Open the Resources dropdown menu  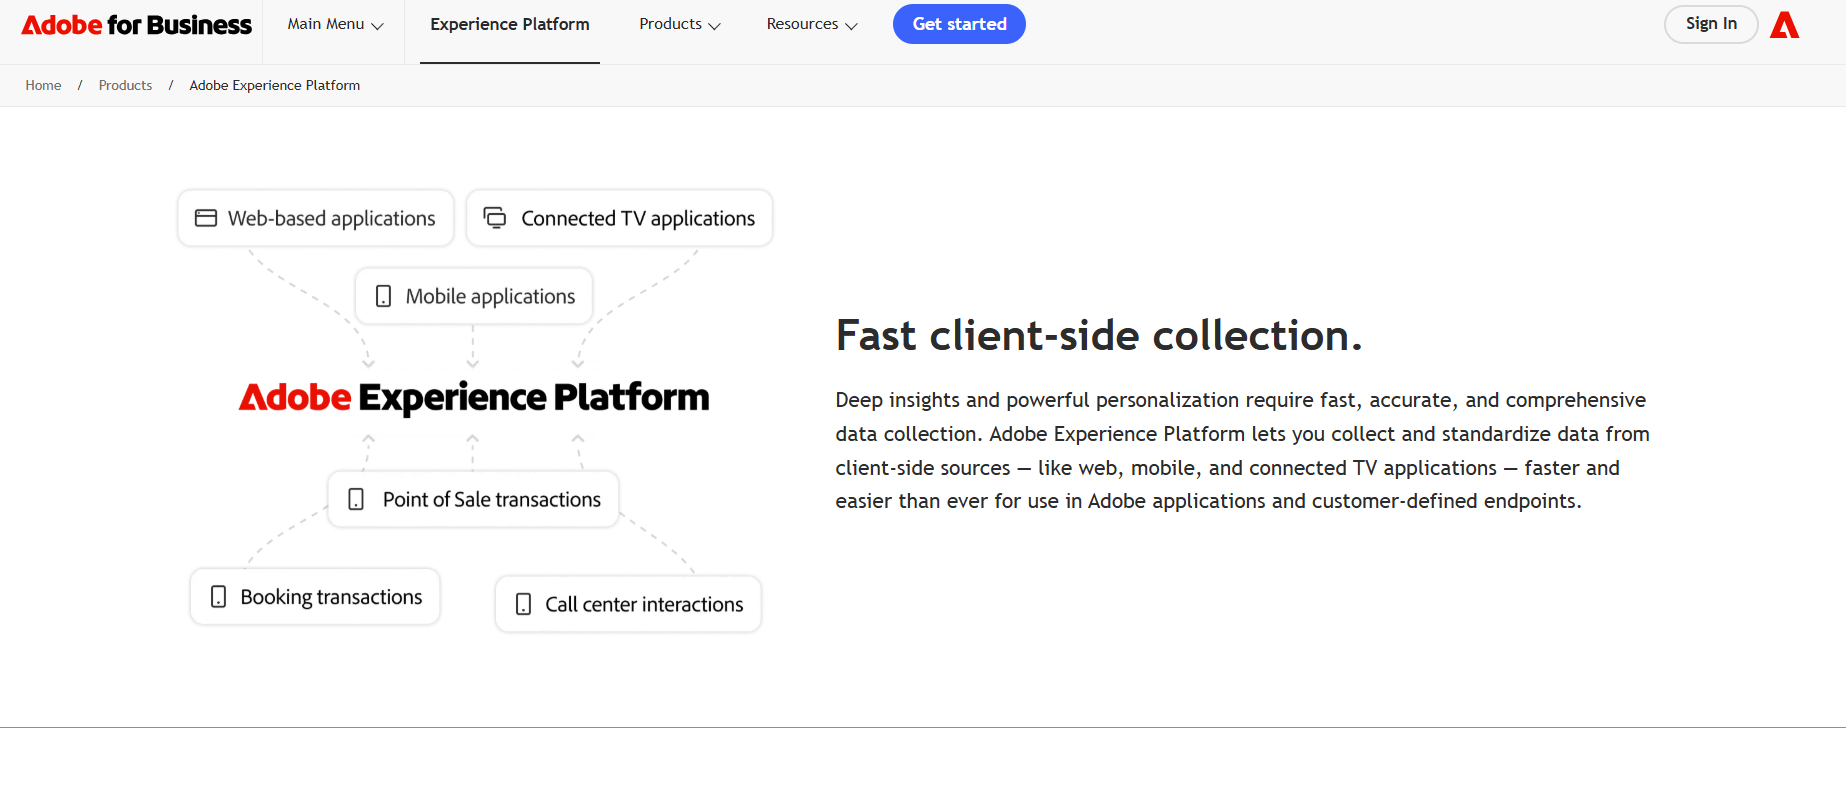click(812, 24)
